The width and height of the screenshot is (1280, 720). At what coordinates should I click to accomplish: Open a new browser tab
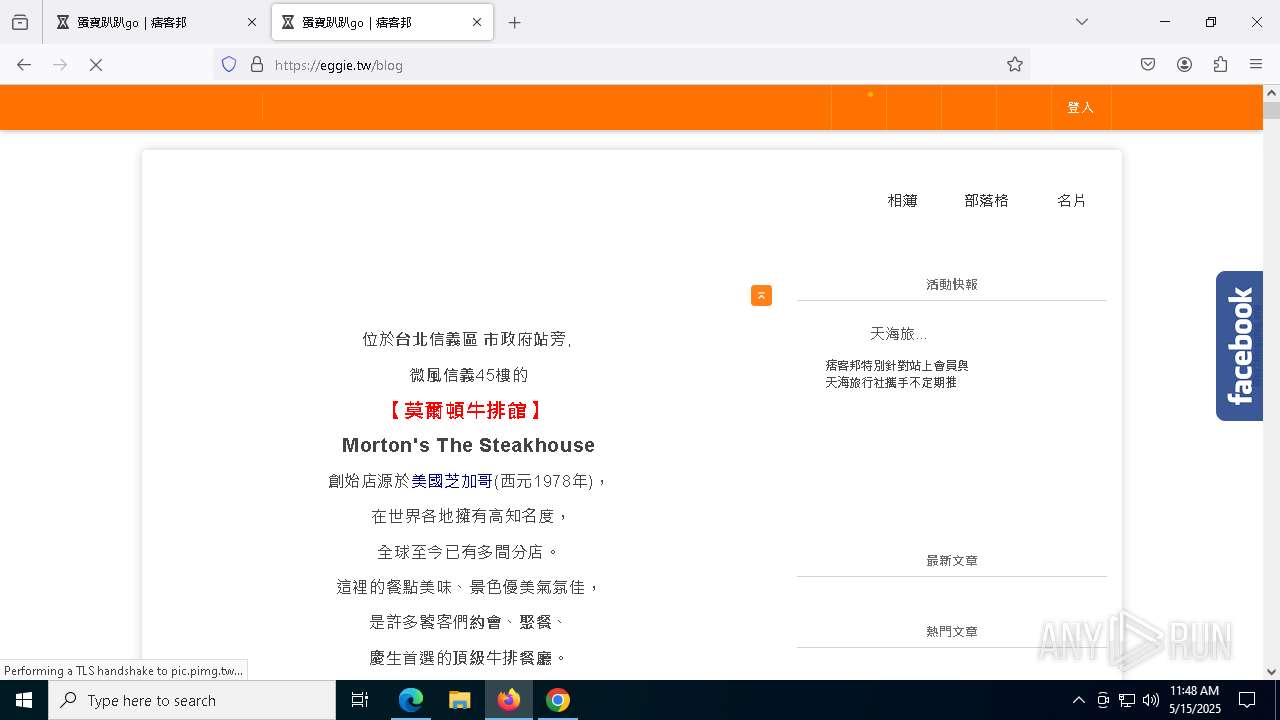tap(514, 22)
